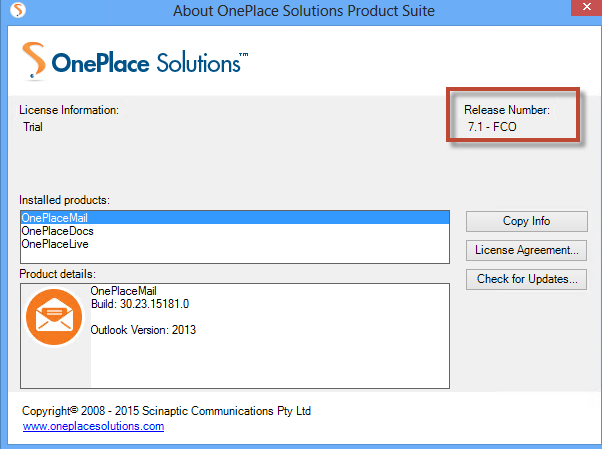
Task: Select OnePlaceDocs in installed products
Action: pyautogui.click(x=235, y=231)
